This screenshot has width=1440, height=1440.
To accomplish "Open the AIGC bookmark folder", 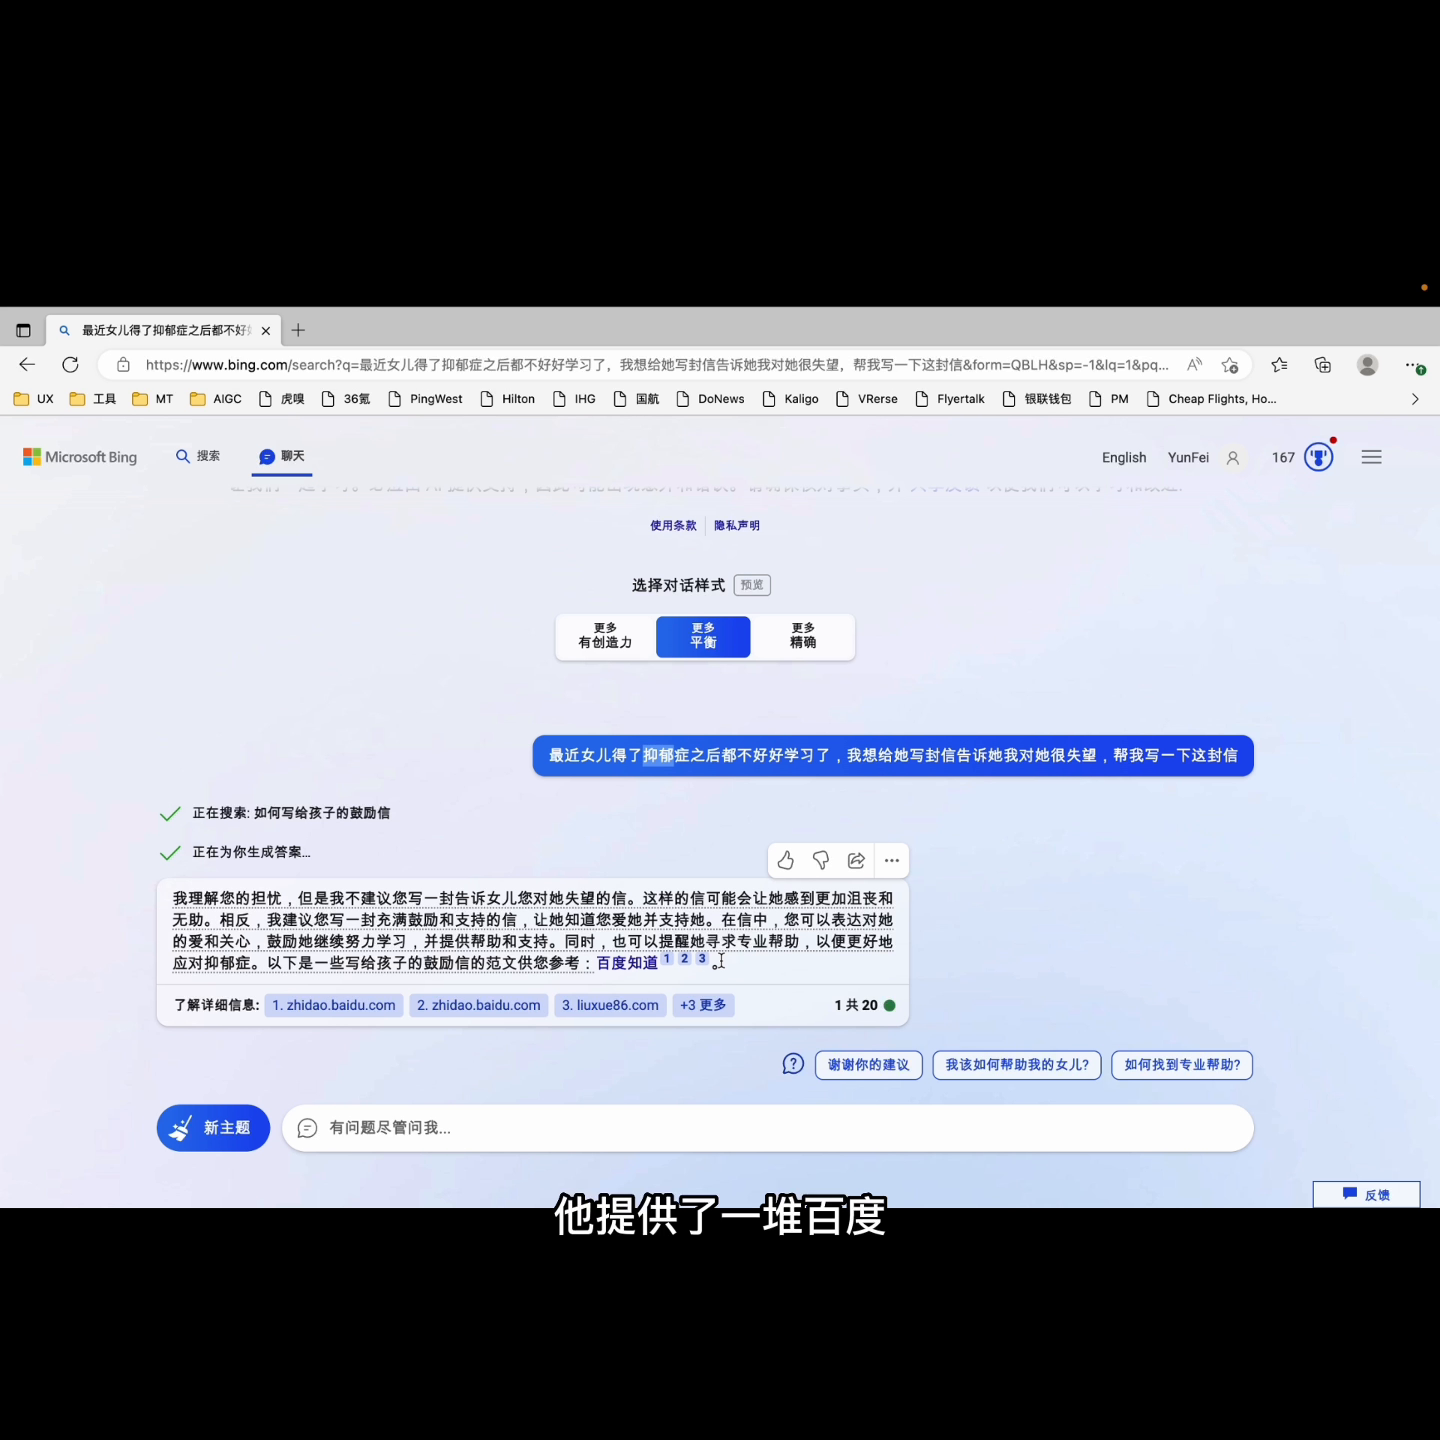I will [216, 399].
